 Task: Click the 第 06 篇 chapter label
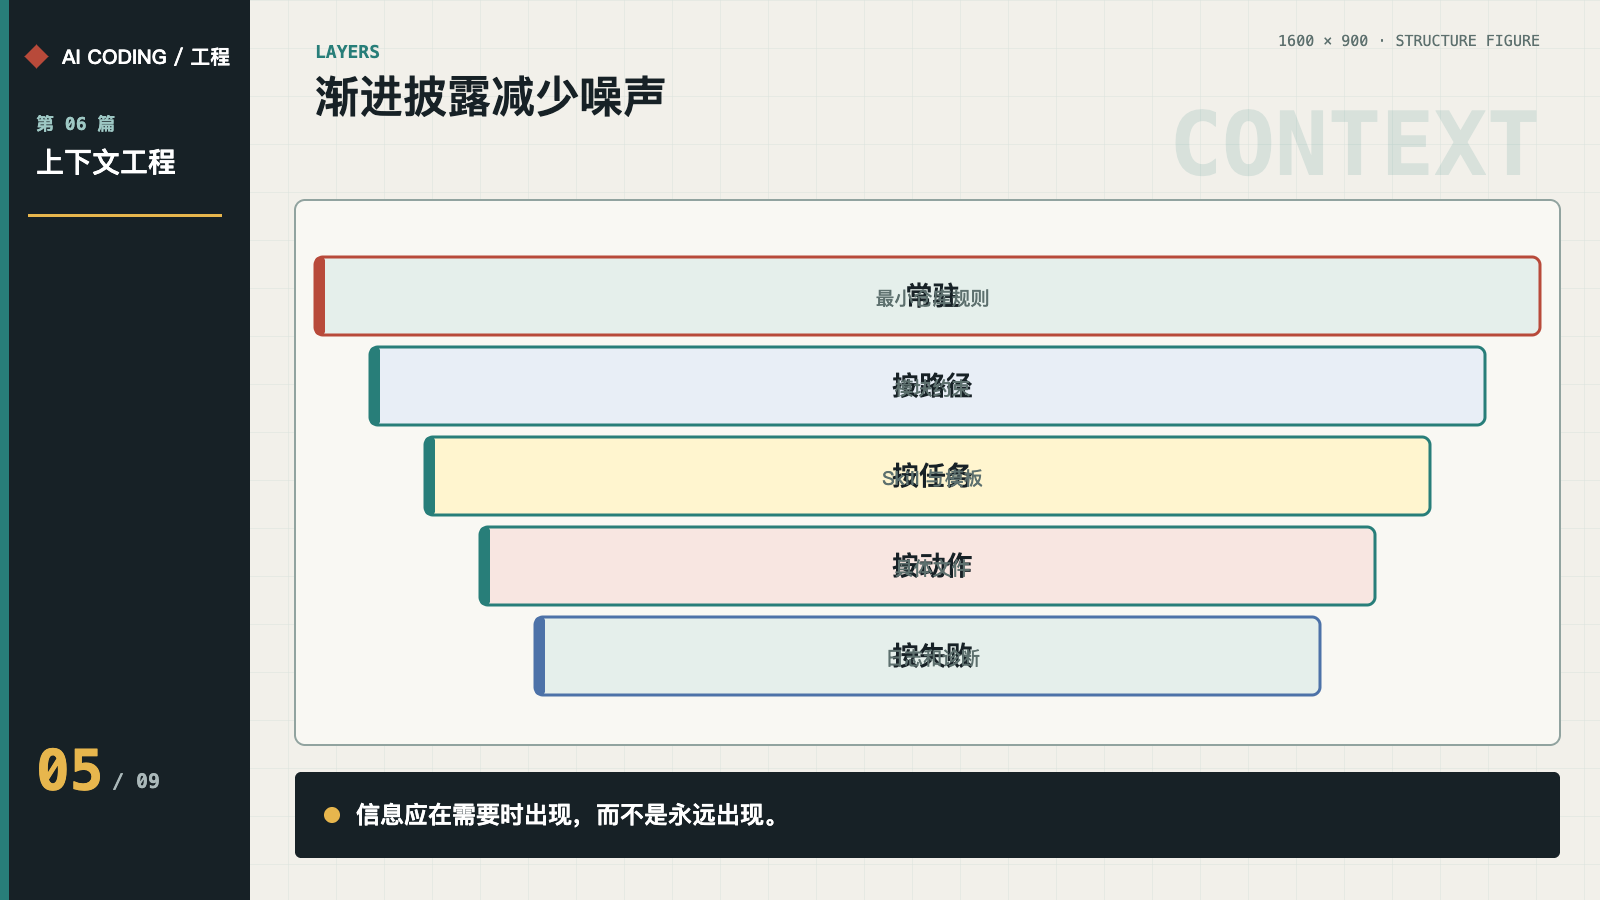(x=76, y=124)
